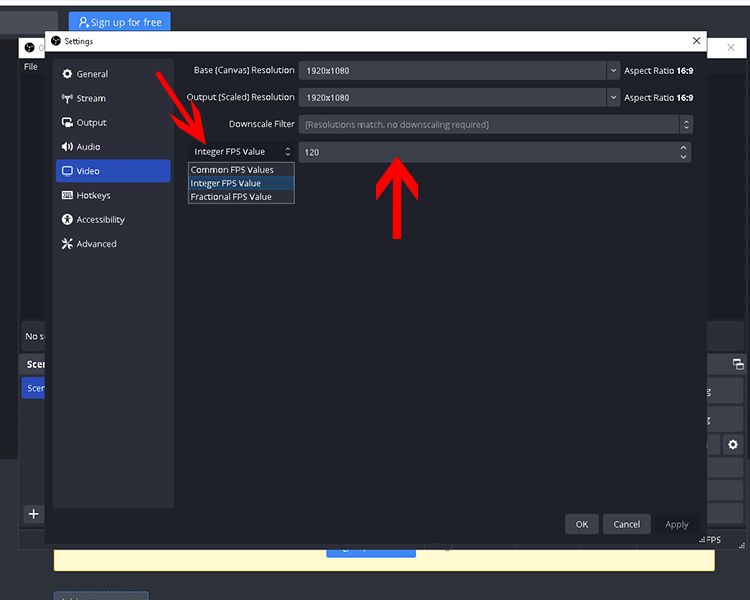Click the Hotkeys keyboard icon in sidebar
Screen dimensions: 750x600
click(67, 195)
